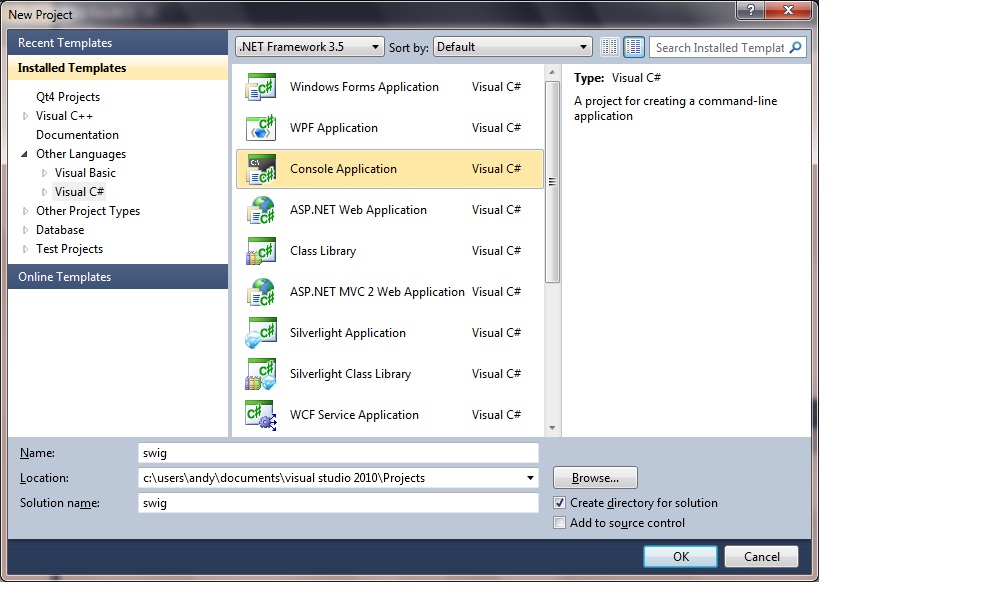Screen dimensions: 999x605
Task: Select the ASP.NET Web Application template name
Action: tap(358, 210)
